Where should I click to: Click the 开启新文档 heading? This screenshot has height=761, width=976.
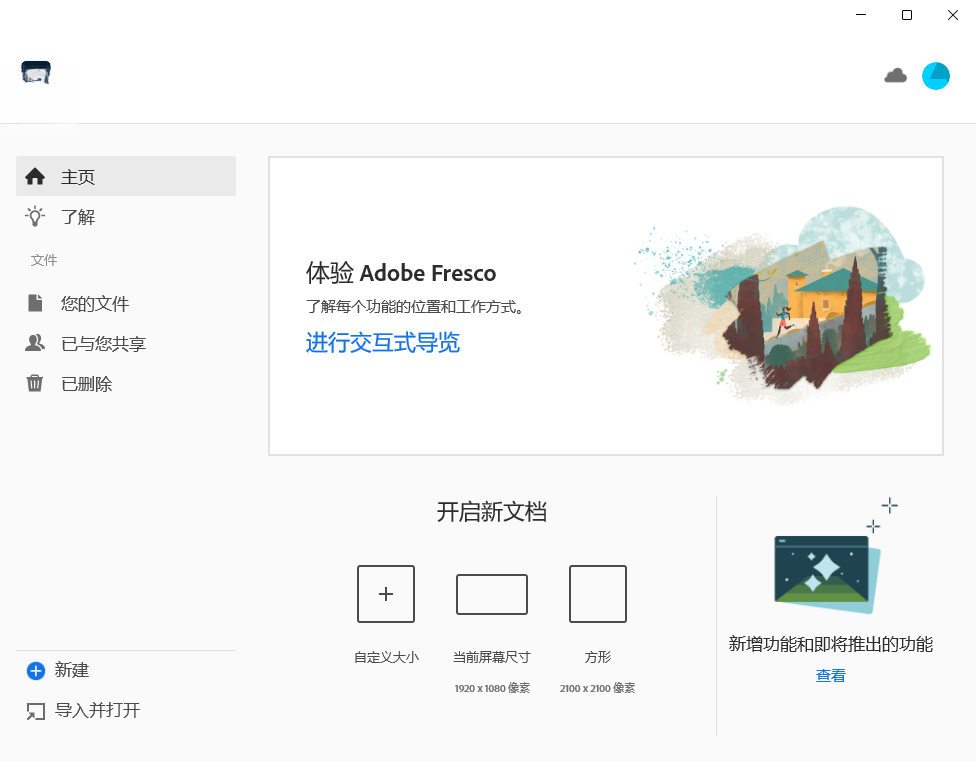(x=492, y=512)
